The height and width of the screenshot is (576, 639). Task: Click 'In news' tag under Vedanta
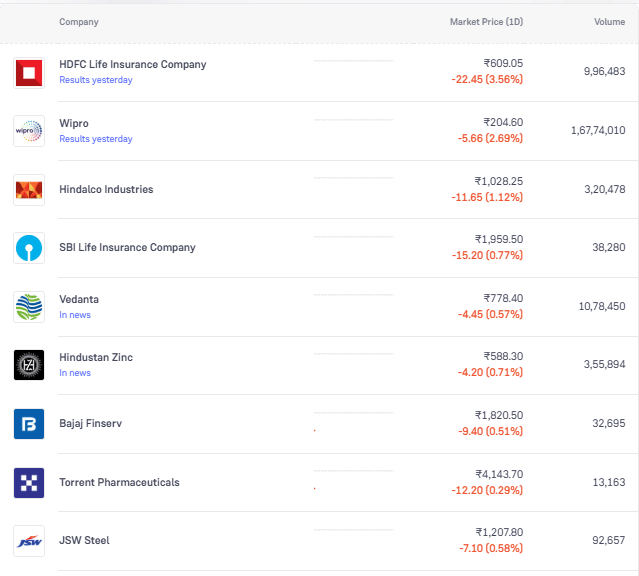pyautogui.click(x=75, y=315)
